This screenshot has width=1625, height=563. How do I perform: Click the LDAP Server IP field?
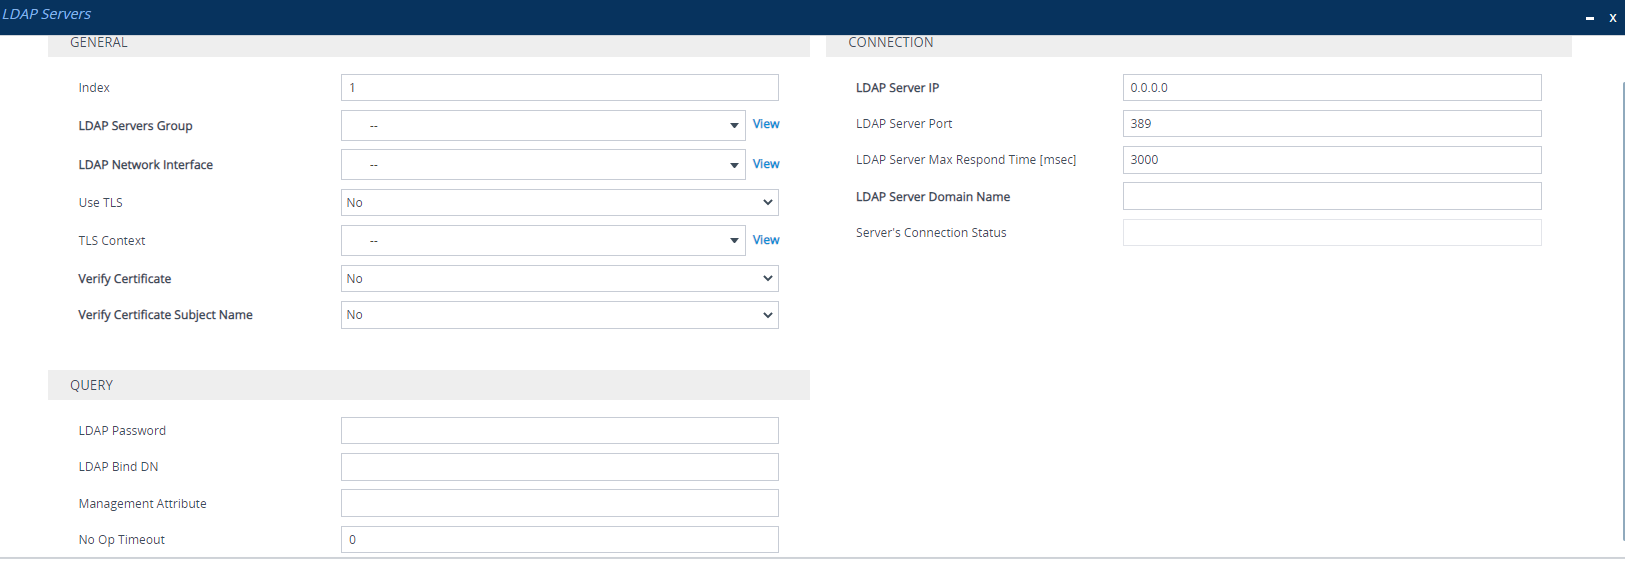pos(1331,88)
